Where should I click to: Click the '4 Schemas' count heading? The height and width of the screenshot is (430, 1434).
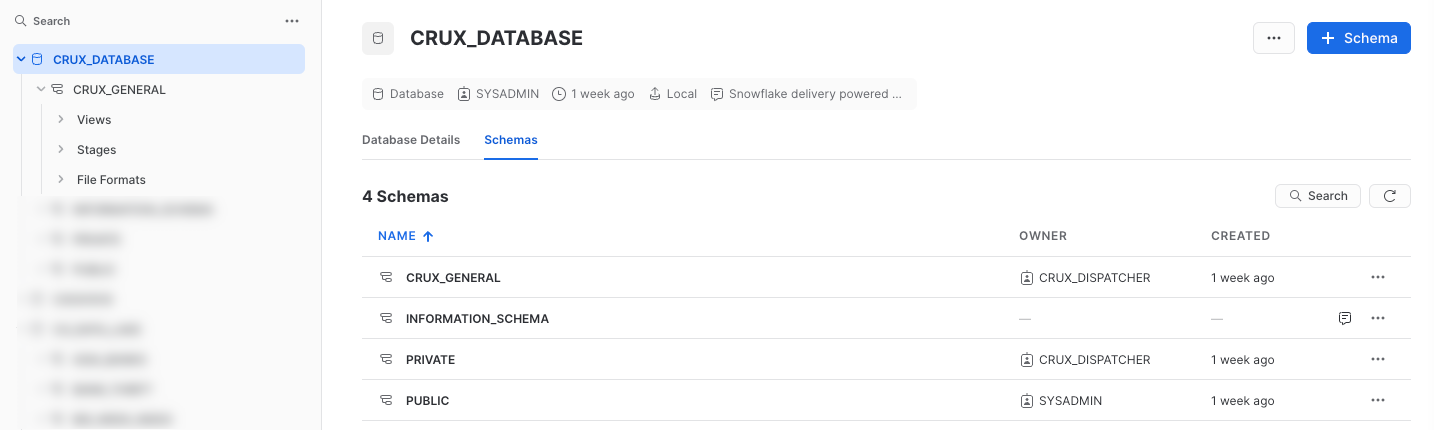tap(405, 197)
